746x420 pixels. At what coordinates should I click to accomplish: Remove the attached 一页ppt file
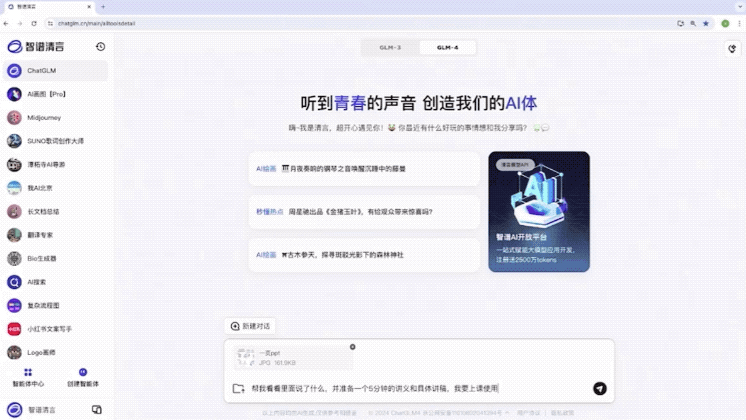(x=352, y=347)
